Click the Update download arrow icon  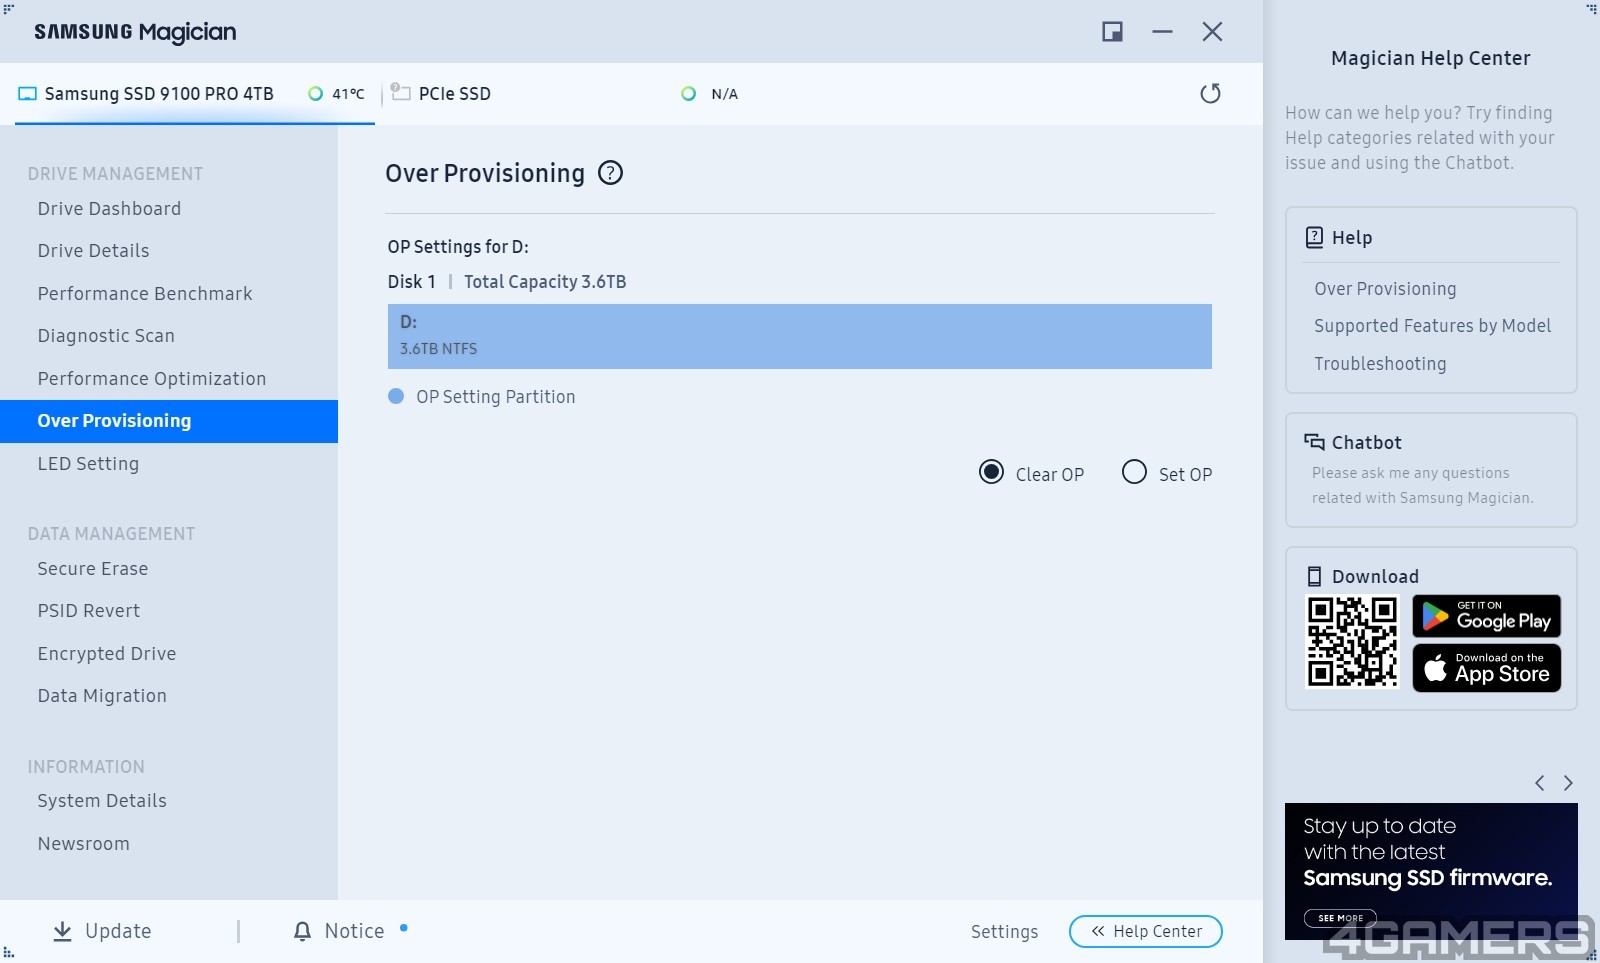62,931
